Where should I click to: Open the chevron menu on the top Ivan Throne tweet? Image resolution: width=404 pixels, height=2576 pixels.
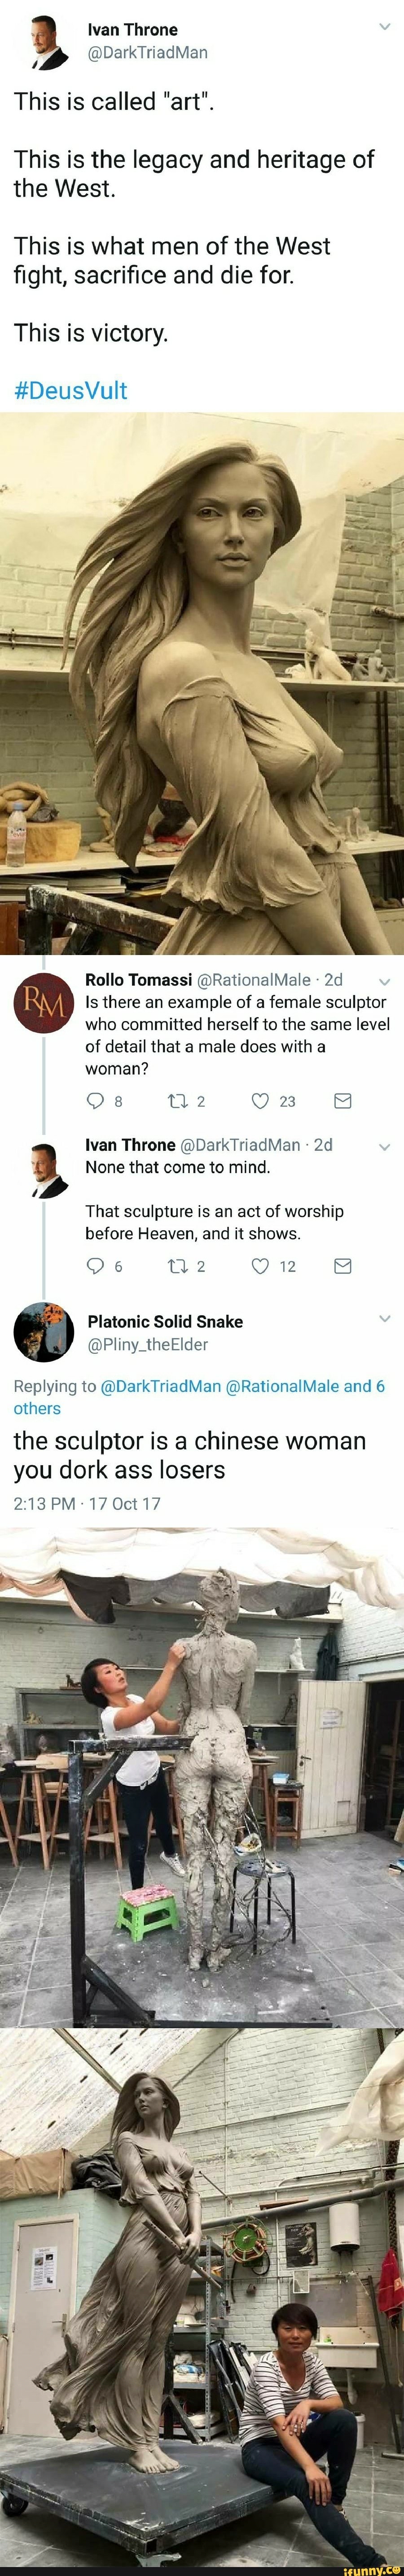[384, 27]
